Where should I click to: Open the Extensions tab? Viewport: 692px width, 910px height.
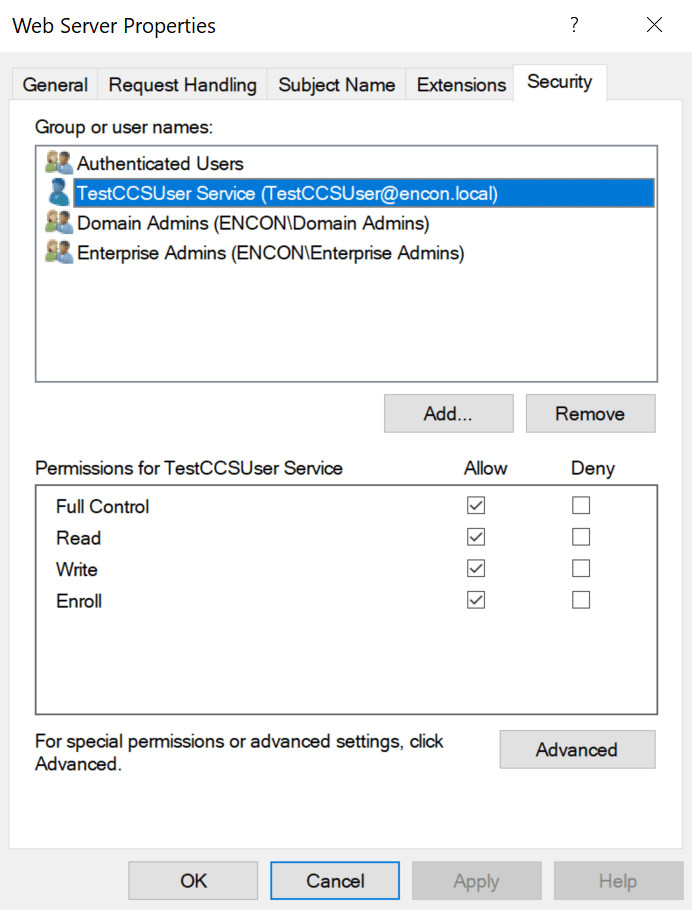pos(461,85)
